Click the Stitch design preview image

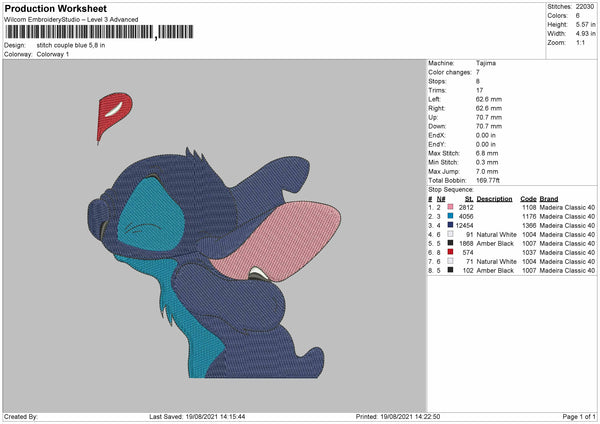[x=214, y=235]
